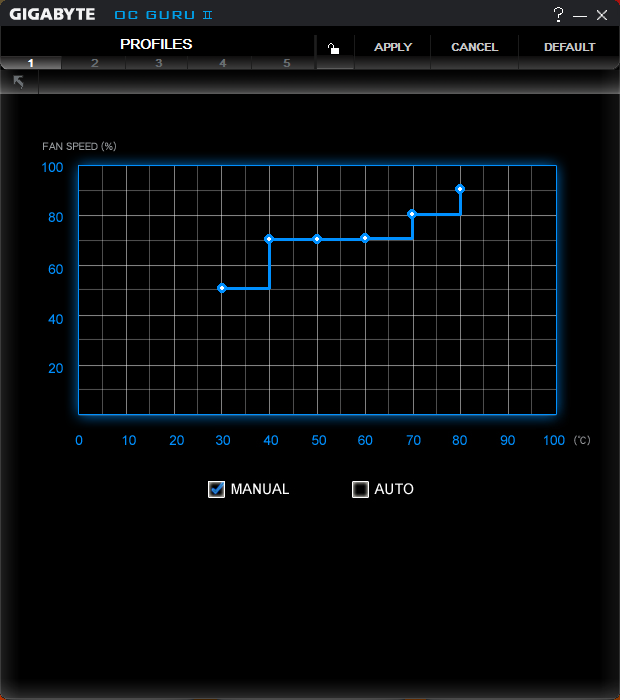Click the CANCEL button

[474, 47]
